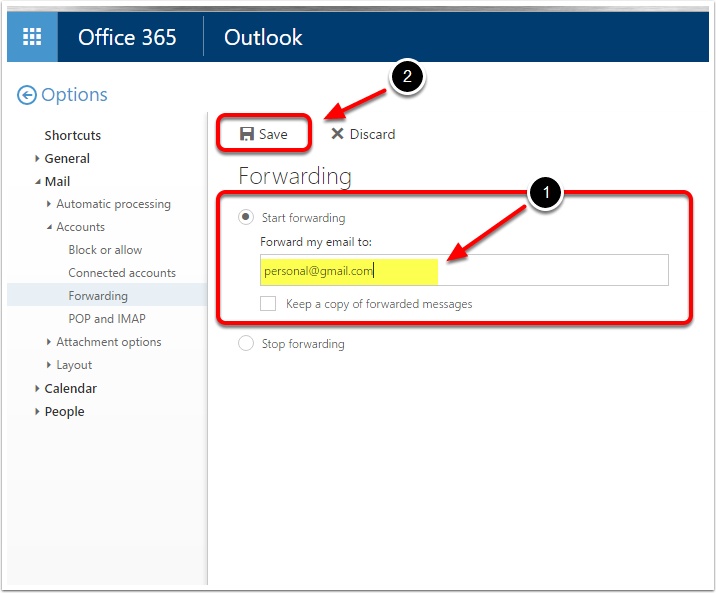Collapse the Accounts subsection
The height and width of the screenshot is (593, 716).
click(49, 227)
